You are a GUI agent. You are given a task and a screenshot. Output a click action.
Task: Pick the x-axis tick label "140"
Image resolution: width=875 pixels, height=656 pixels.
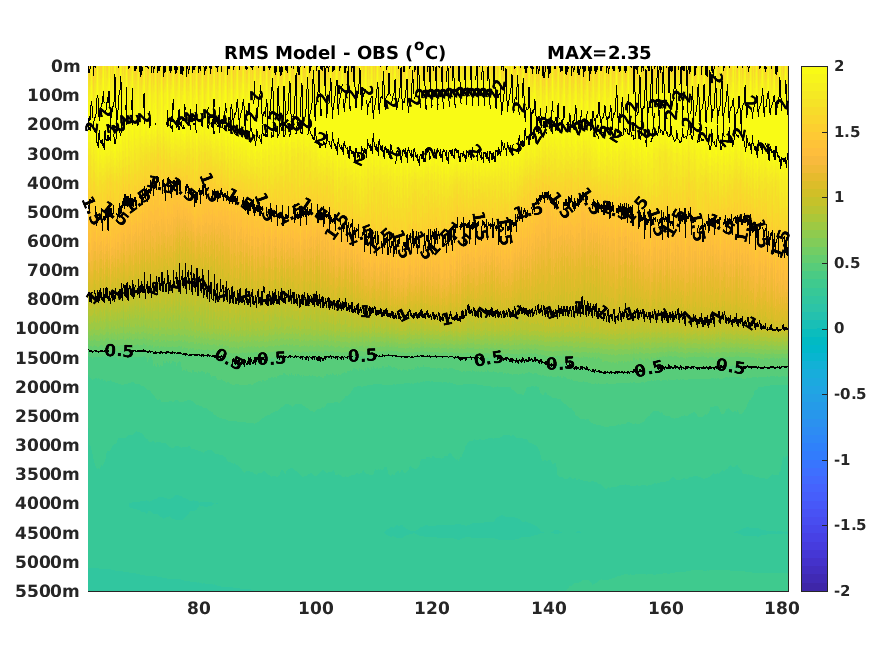click(549, 608)
